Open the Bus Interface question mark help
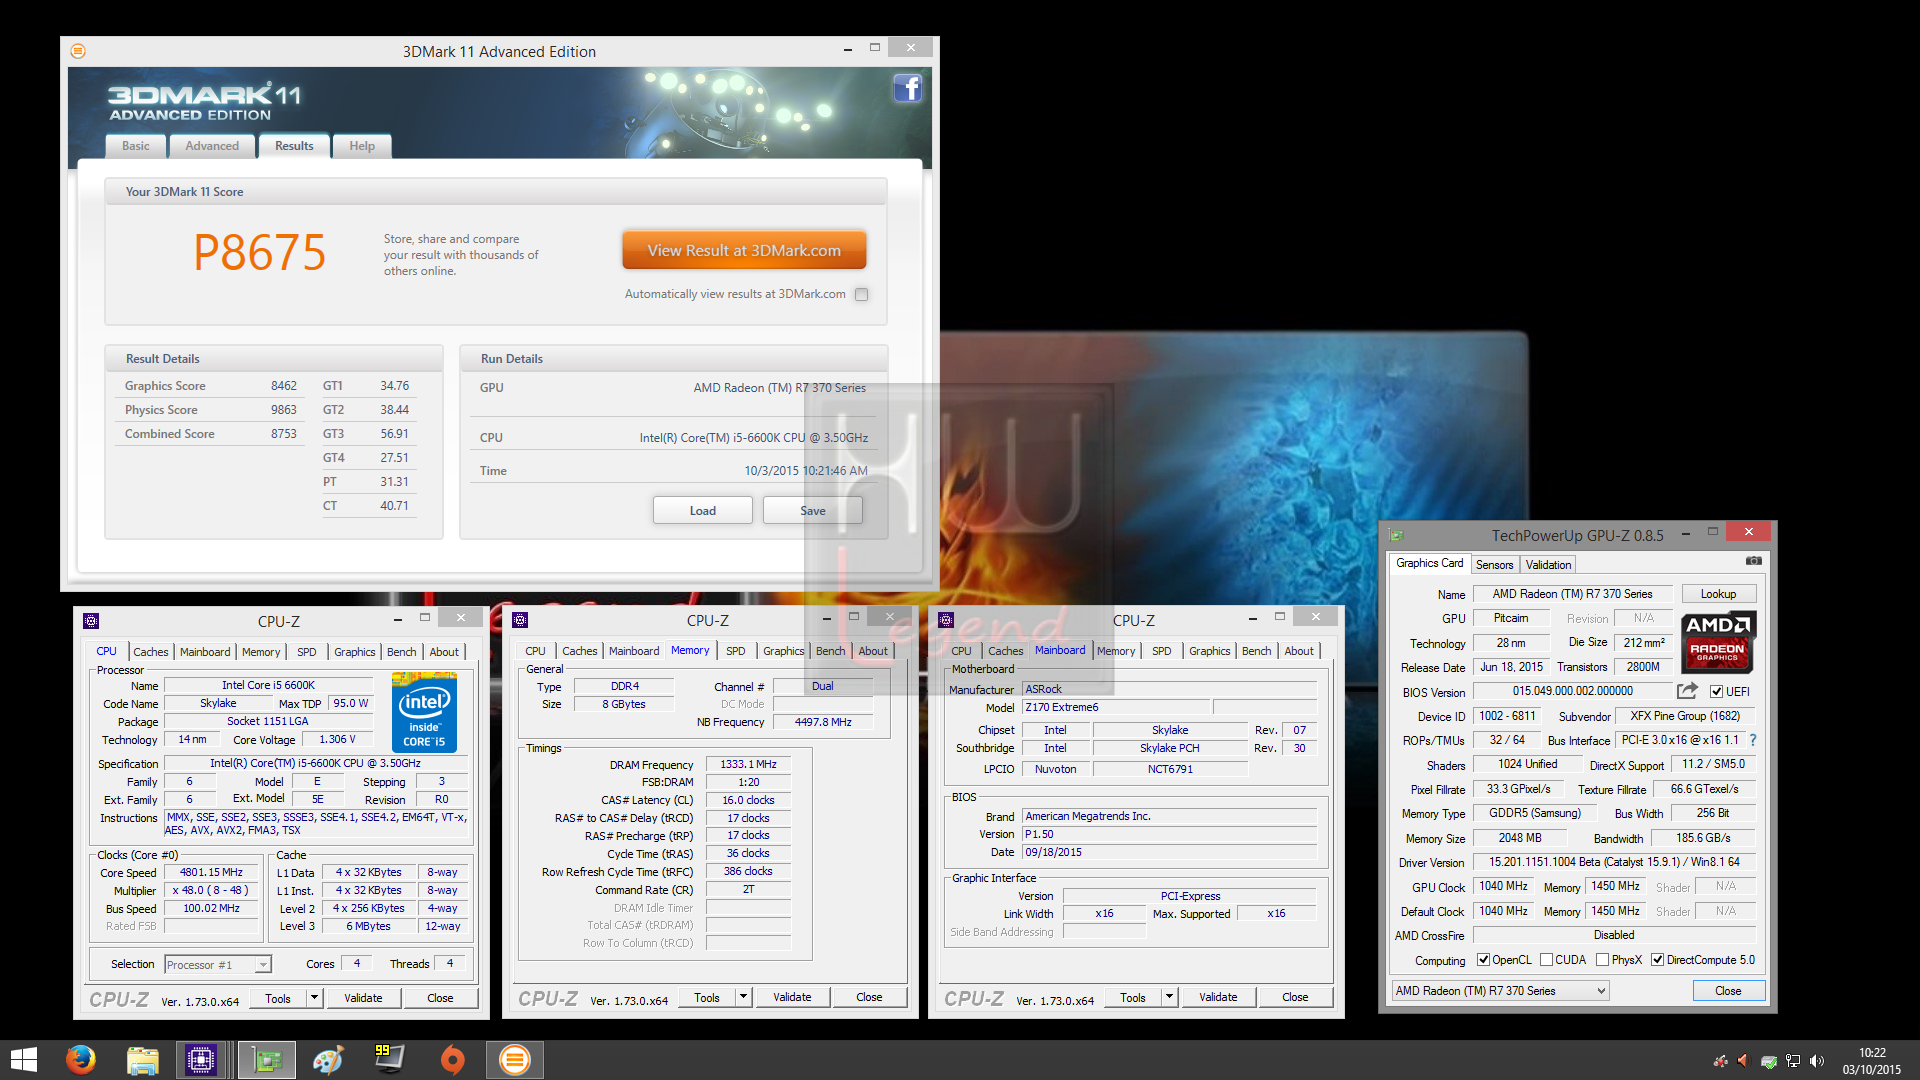Image resolution: width=1920 pixels, height=1080 pixels. (x=1753, y=740)
